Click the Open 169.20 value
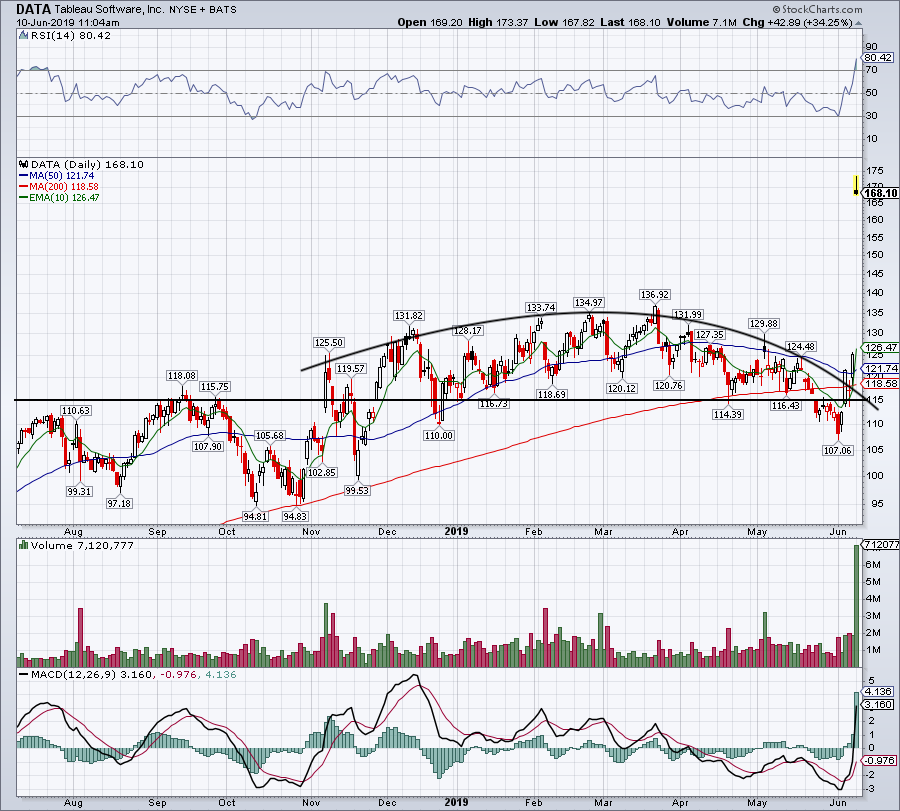 pos(430,22)
